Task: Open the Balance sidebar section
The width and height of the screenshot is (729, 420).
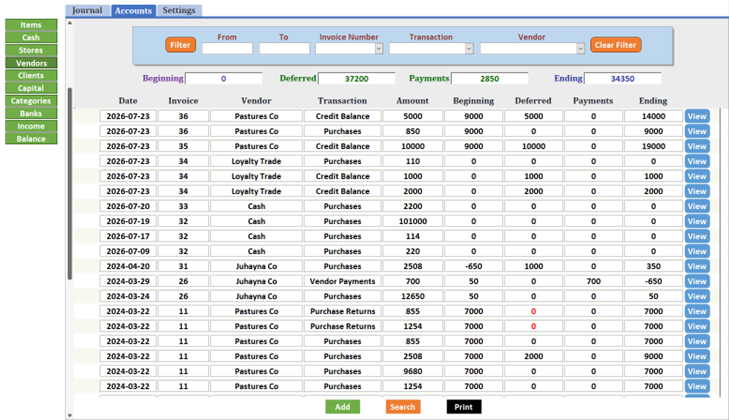Action: coord(31,139)
